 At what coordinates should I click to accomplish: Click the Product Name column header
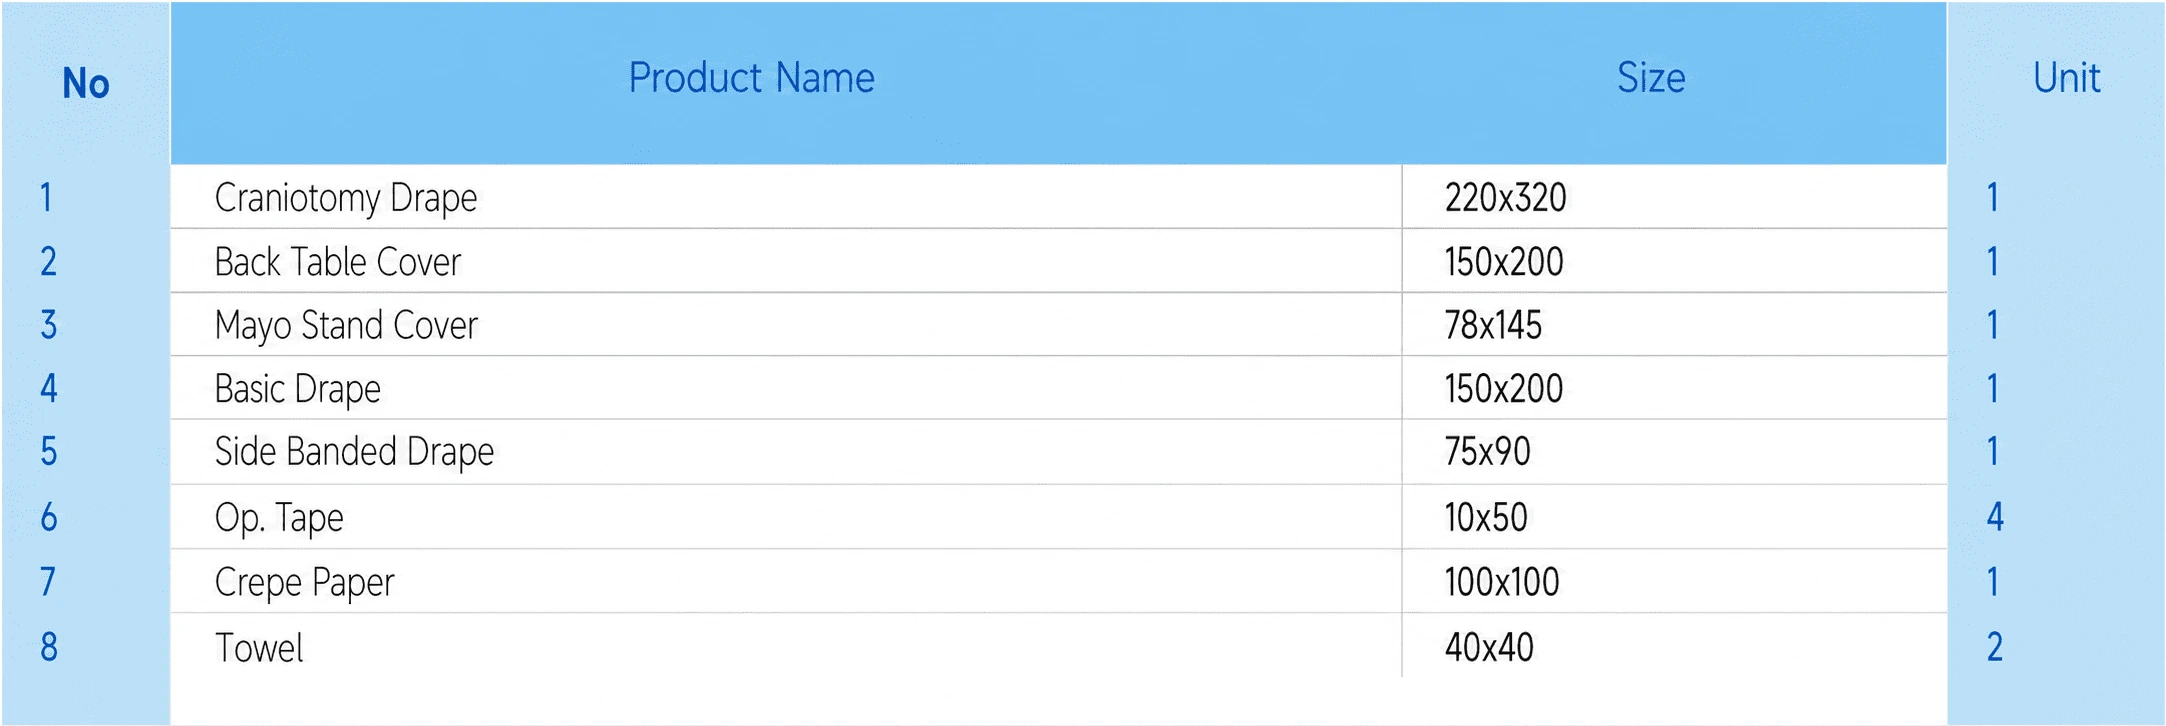[x=751, y=78]
